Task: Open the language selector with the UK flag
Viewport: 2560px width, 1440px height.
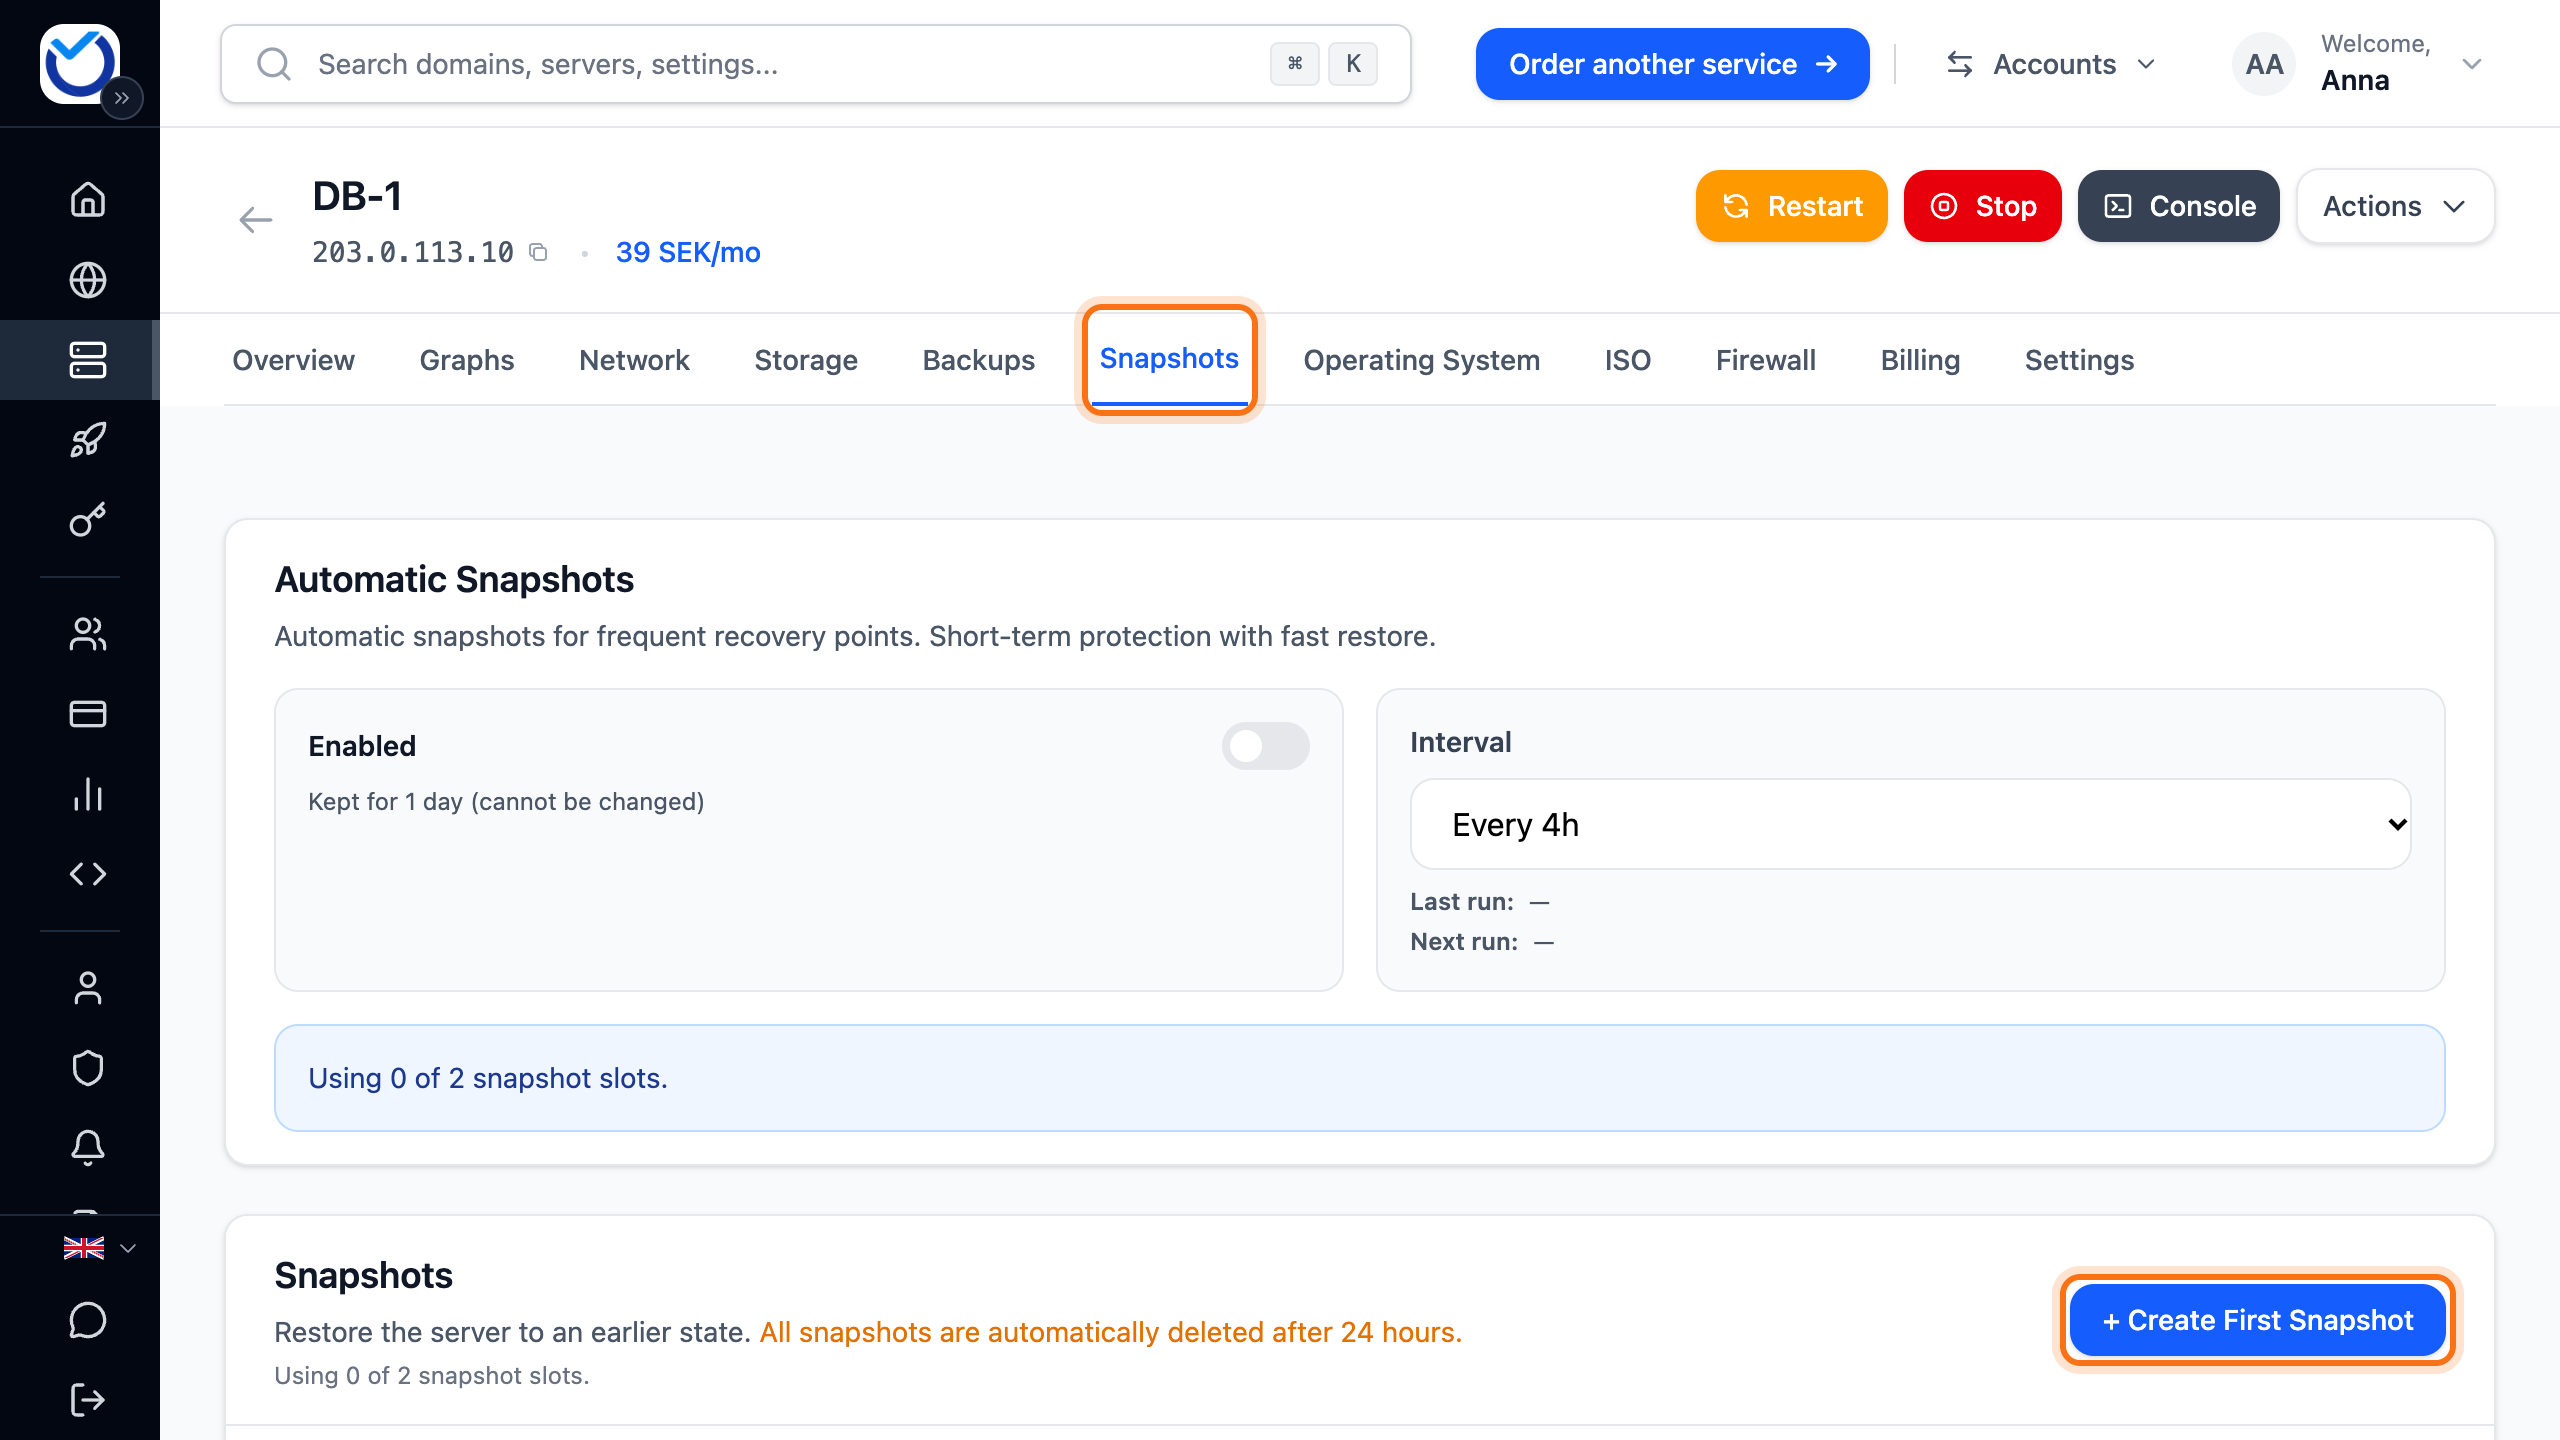Action: pos(99,1248)
